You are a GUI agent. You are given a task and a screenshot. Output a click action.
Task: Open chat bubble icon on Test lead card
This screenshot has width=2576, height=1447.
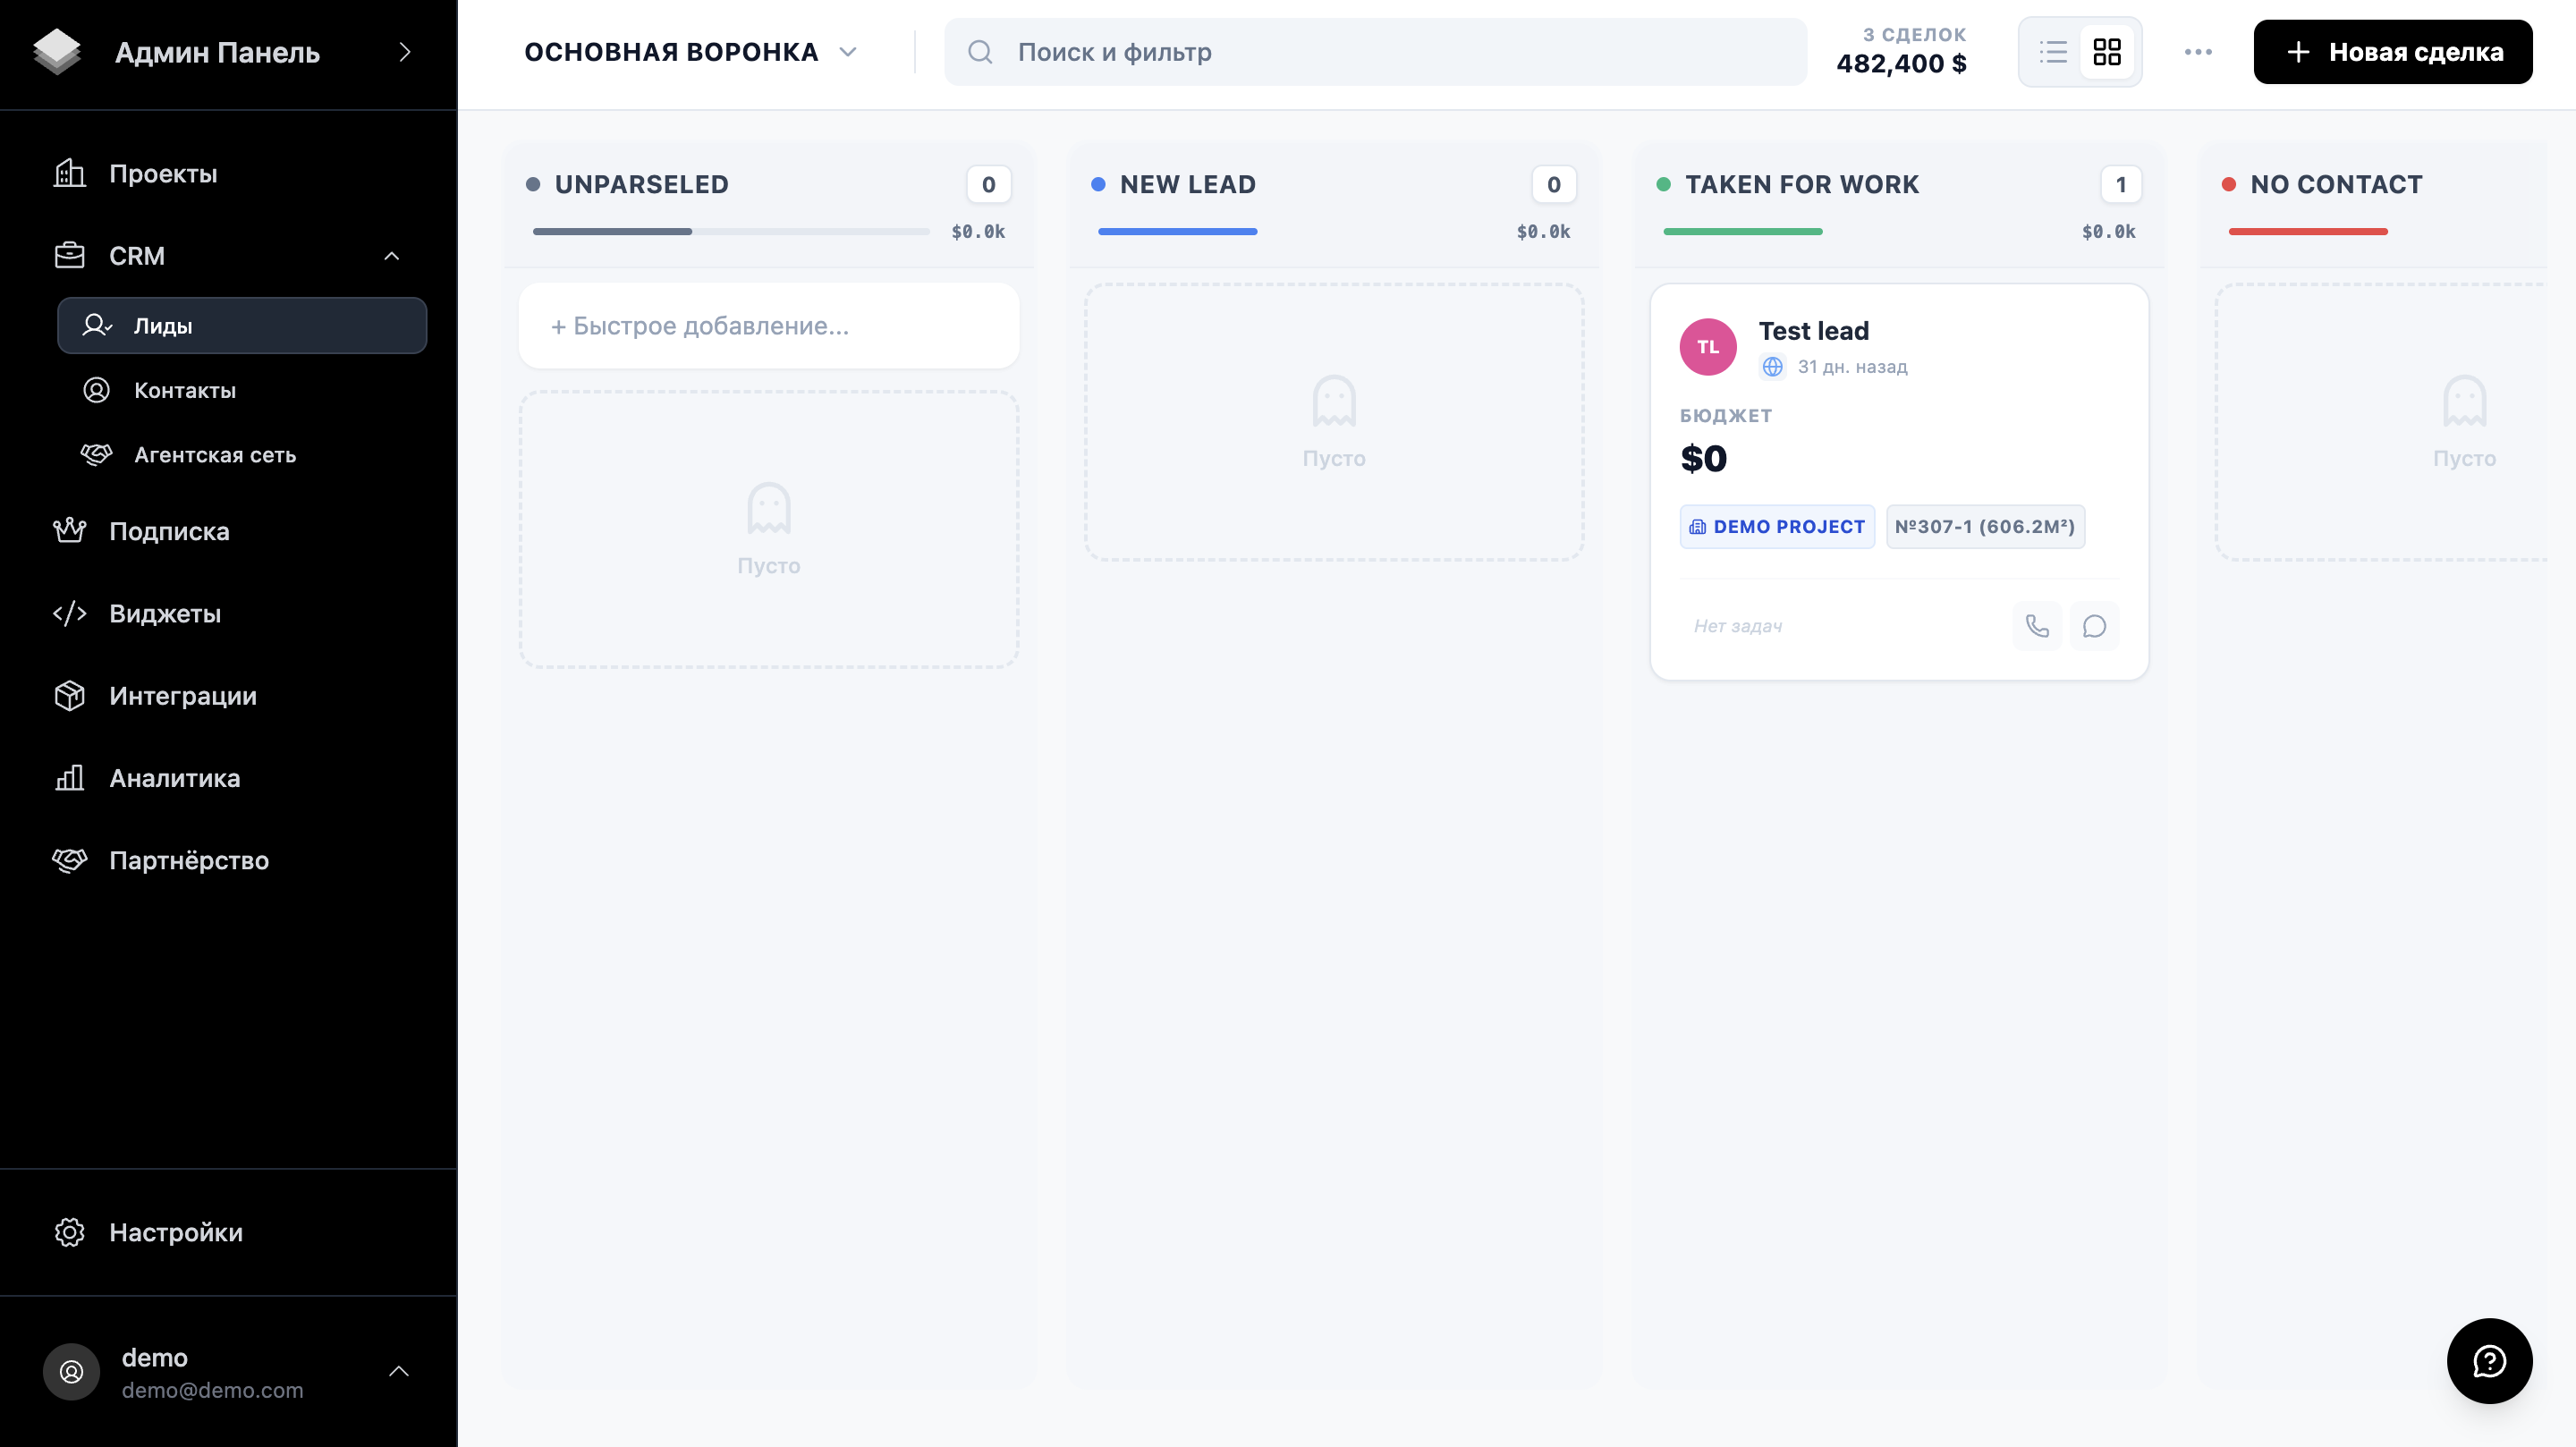2094,626
